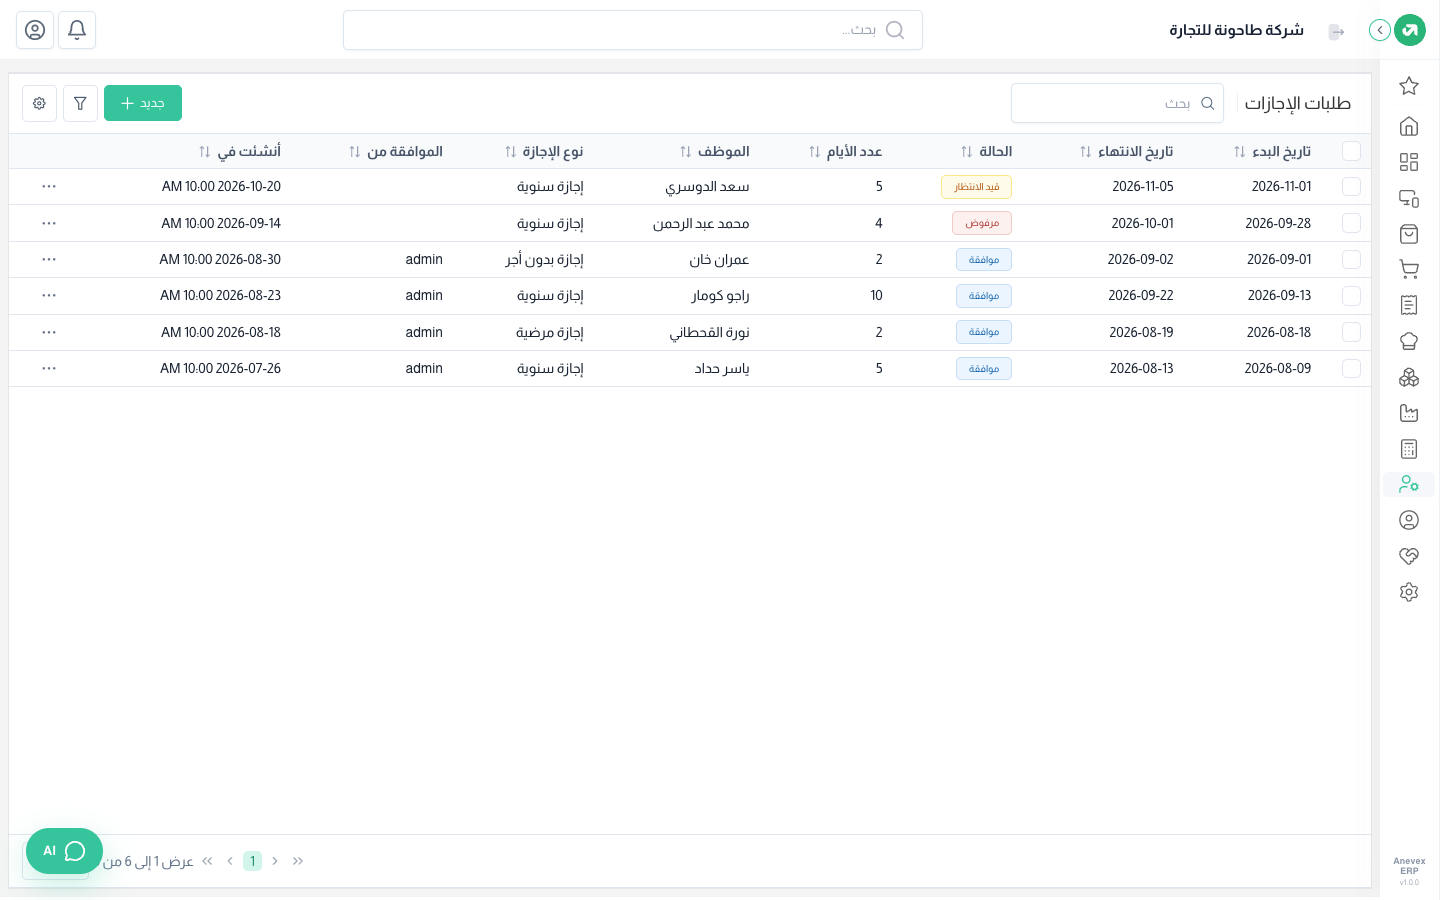
Task: Click the قيد الانتظار pending status badge
Action: click(x=976, y=187)
